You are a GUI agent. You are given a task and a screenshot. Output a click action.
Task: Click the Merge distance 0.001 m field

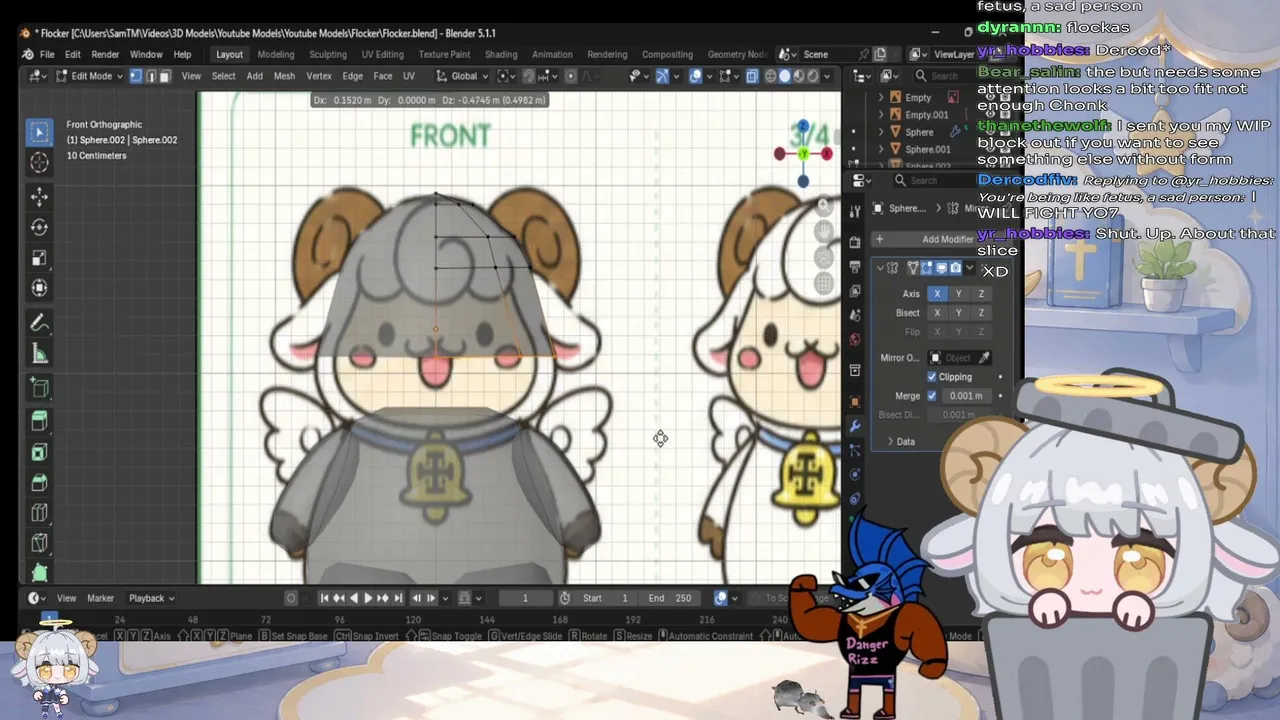(x=965, y=396)
